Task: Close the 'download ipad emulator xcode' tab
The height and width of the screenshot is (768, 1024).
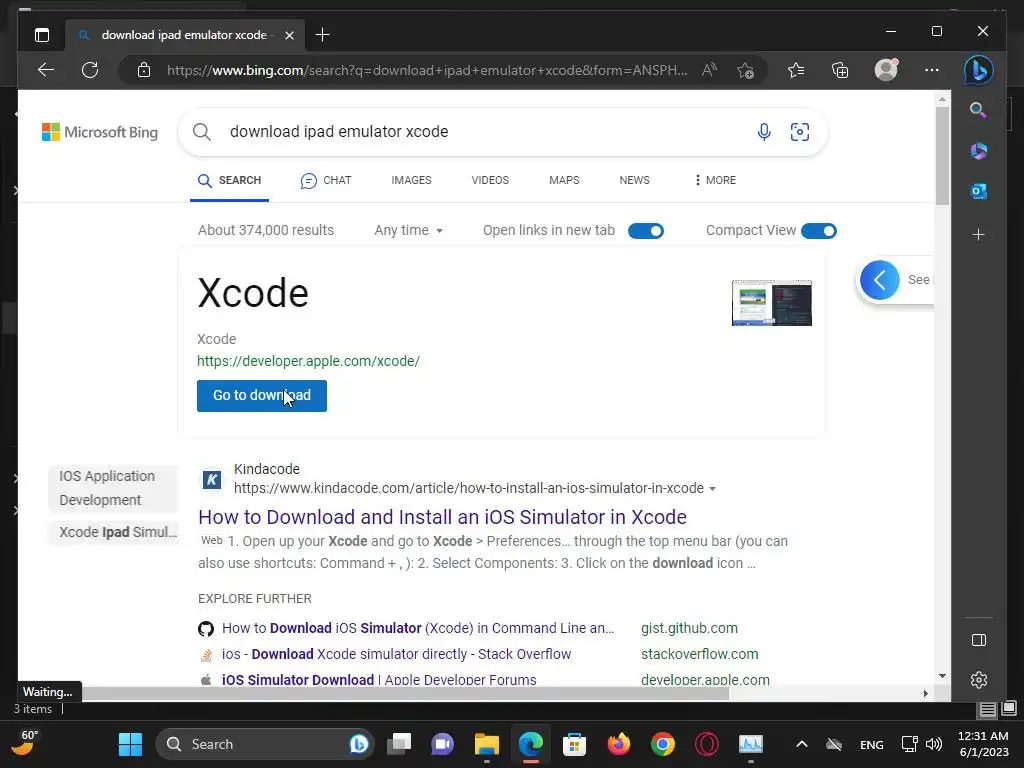Action: pyautogui.click(x=289, y=35)
